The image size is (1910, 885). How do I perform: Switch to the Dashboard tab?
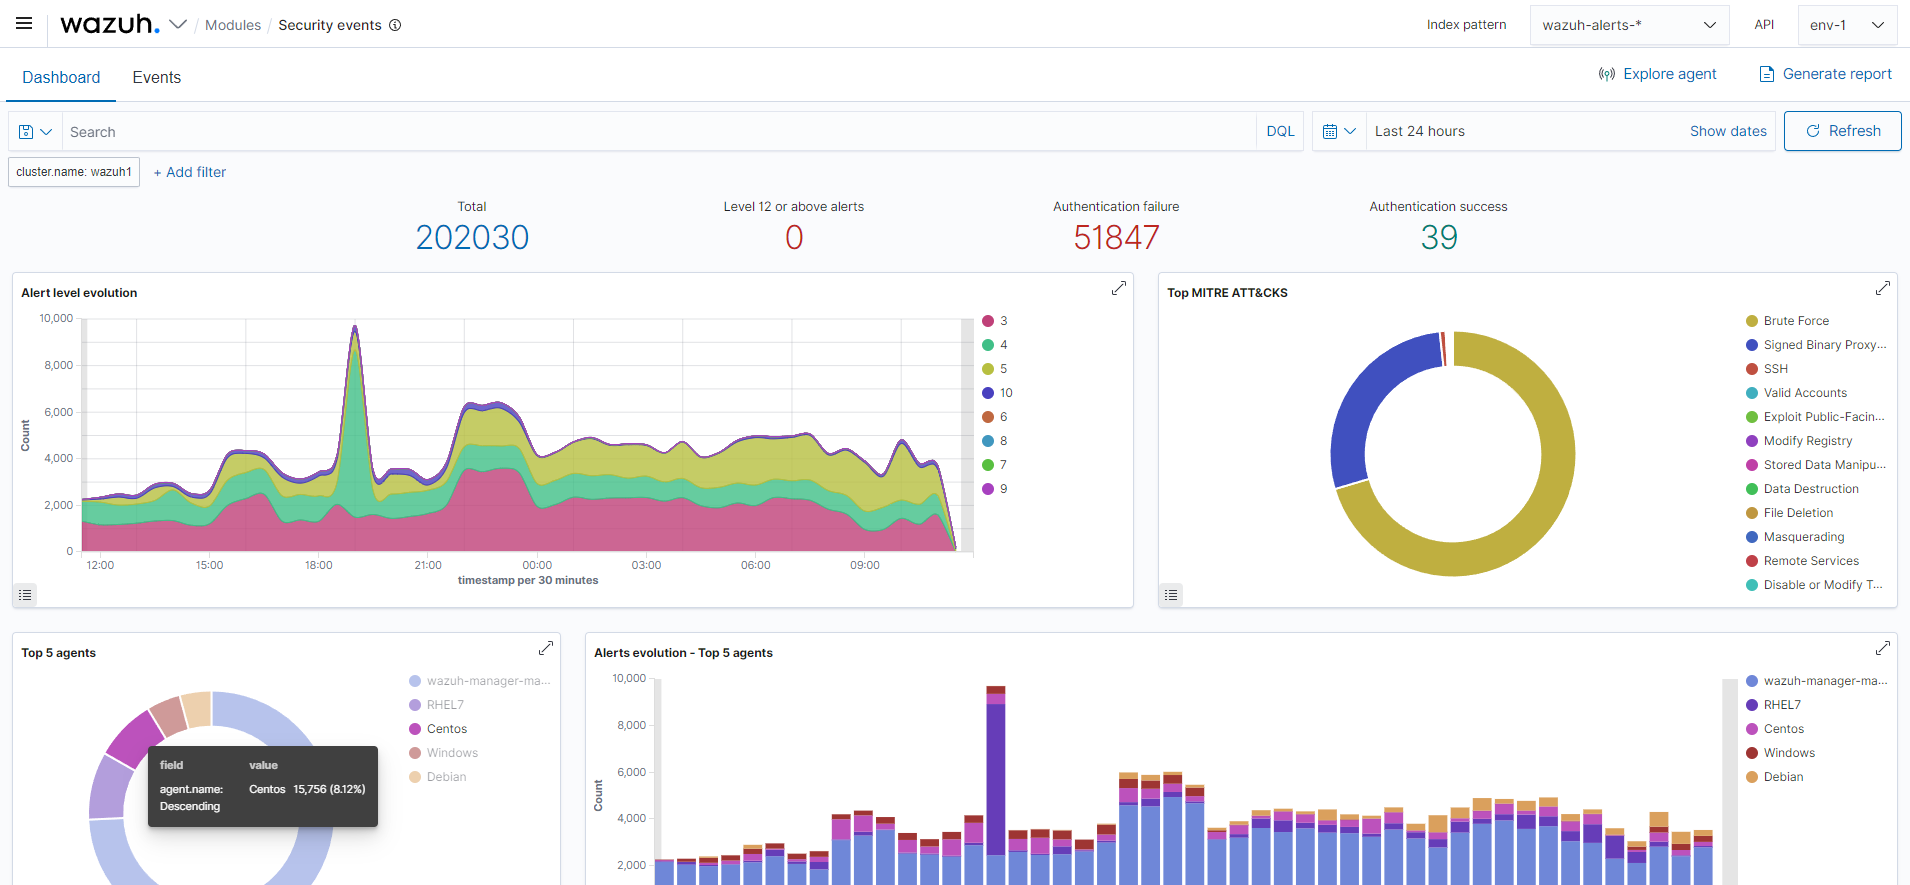coord(61,77)
